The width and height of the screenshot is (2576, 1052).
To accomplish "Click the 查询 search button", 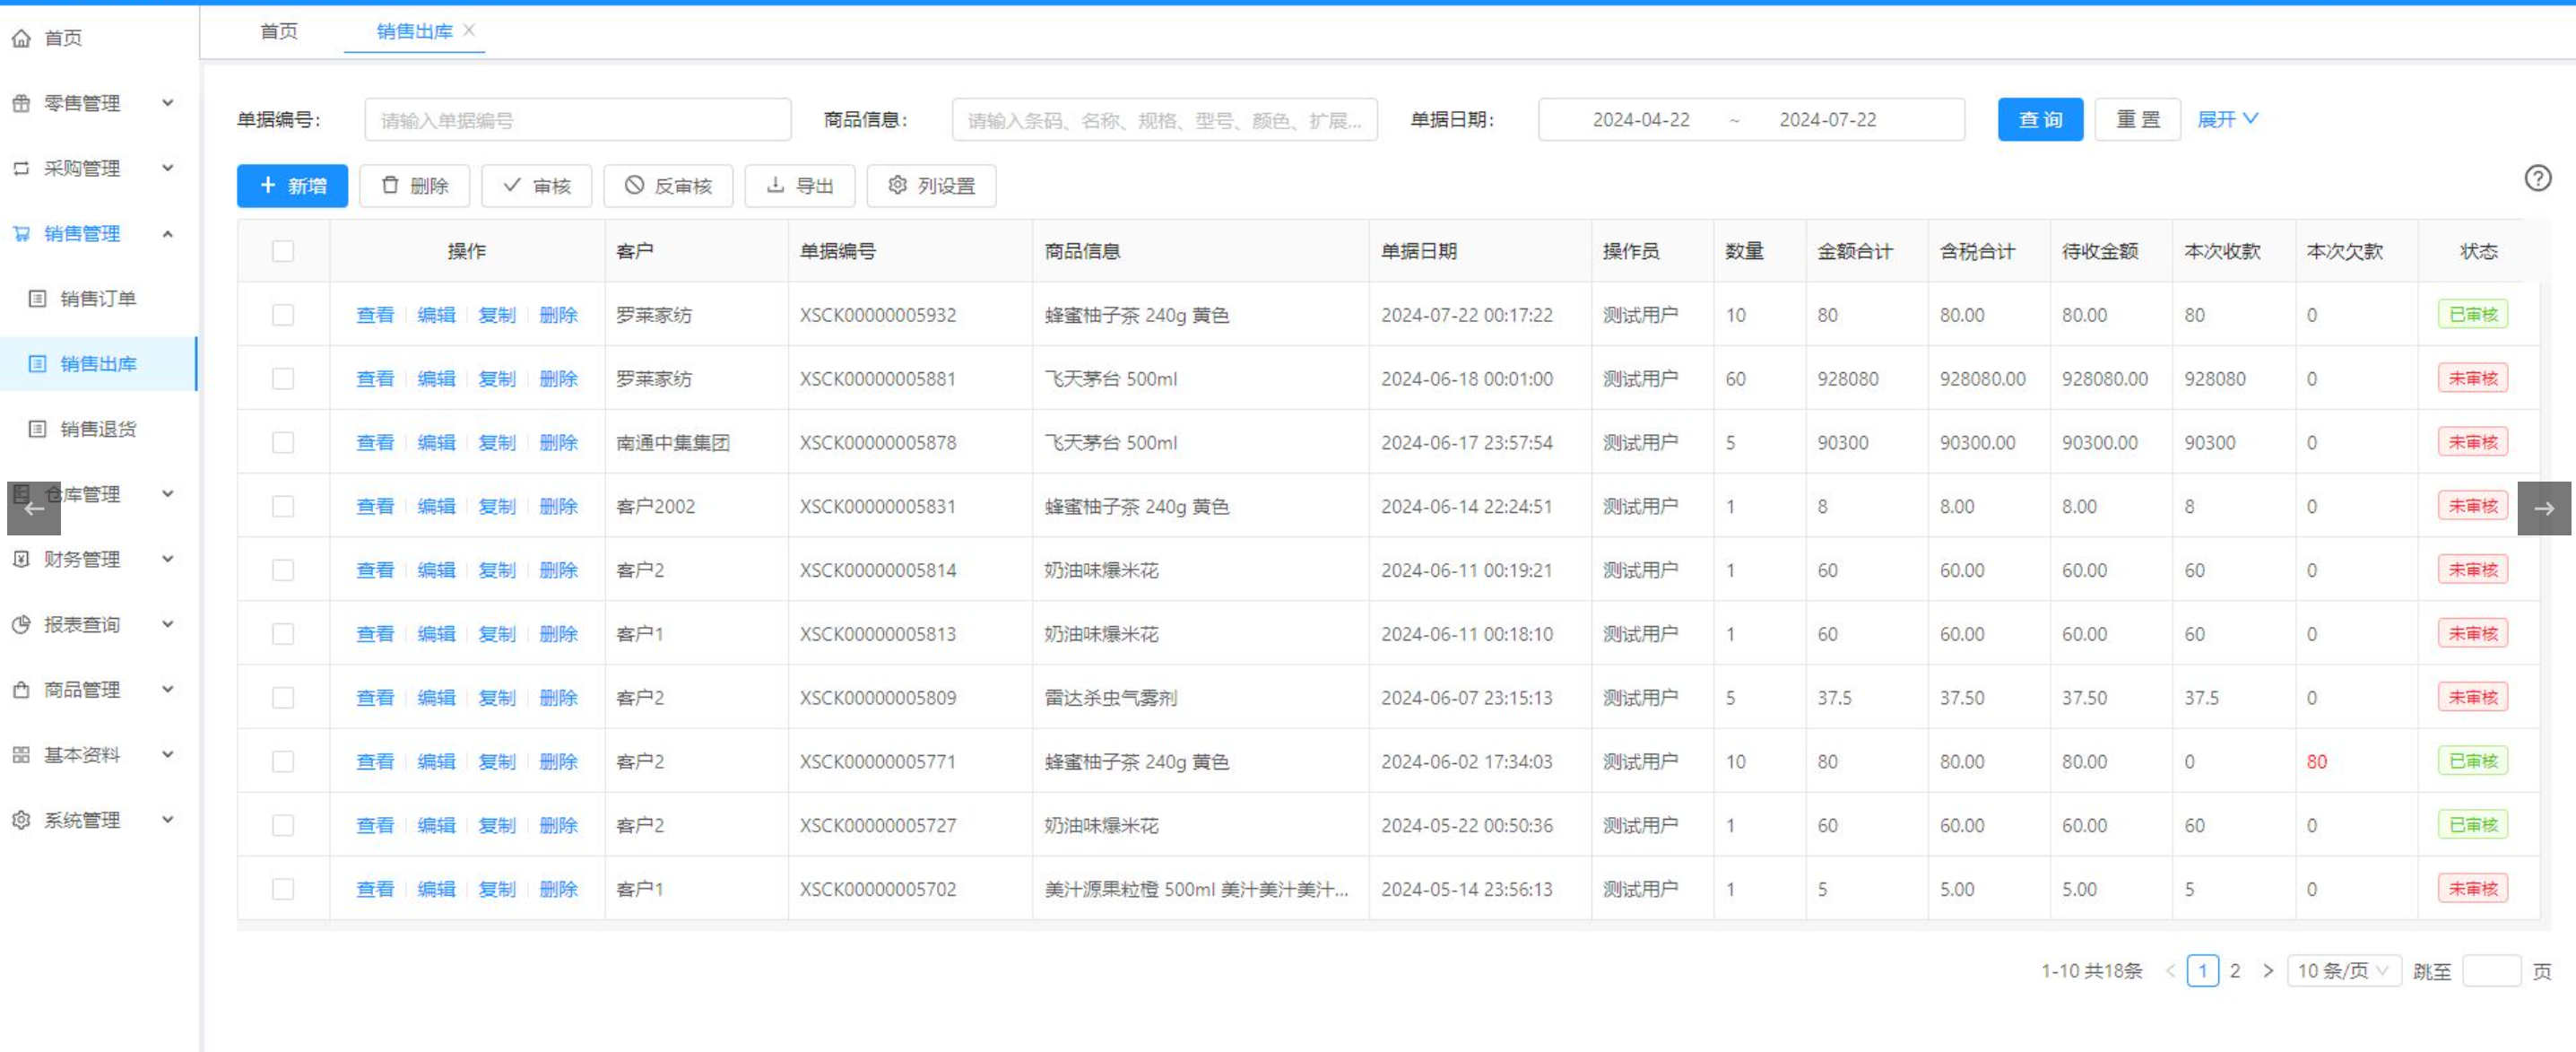I will point(2040,120).
